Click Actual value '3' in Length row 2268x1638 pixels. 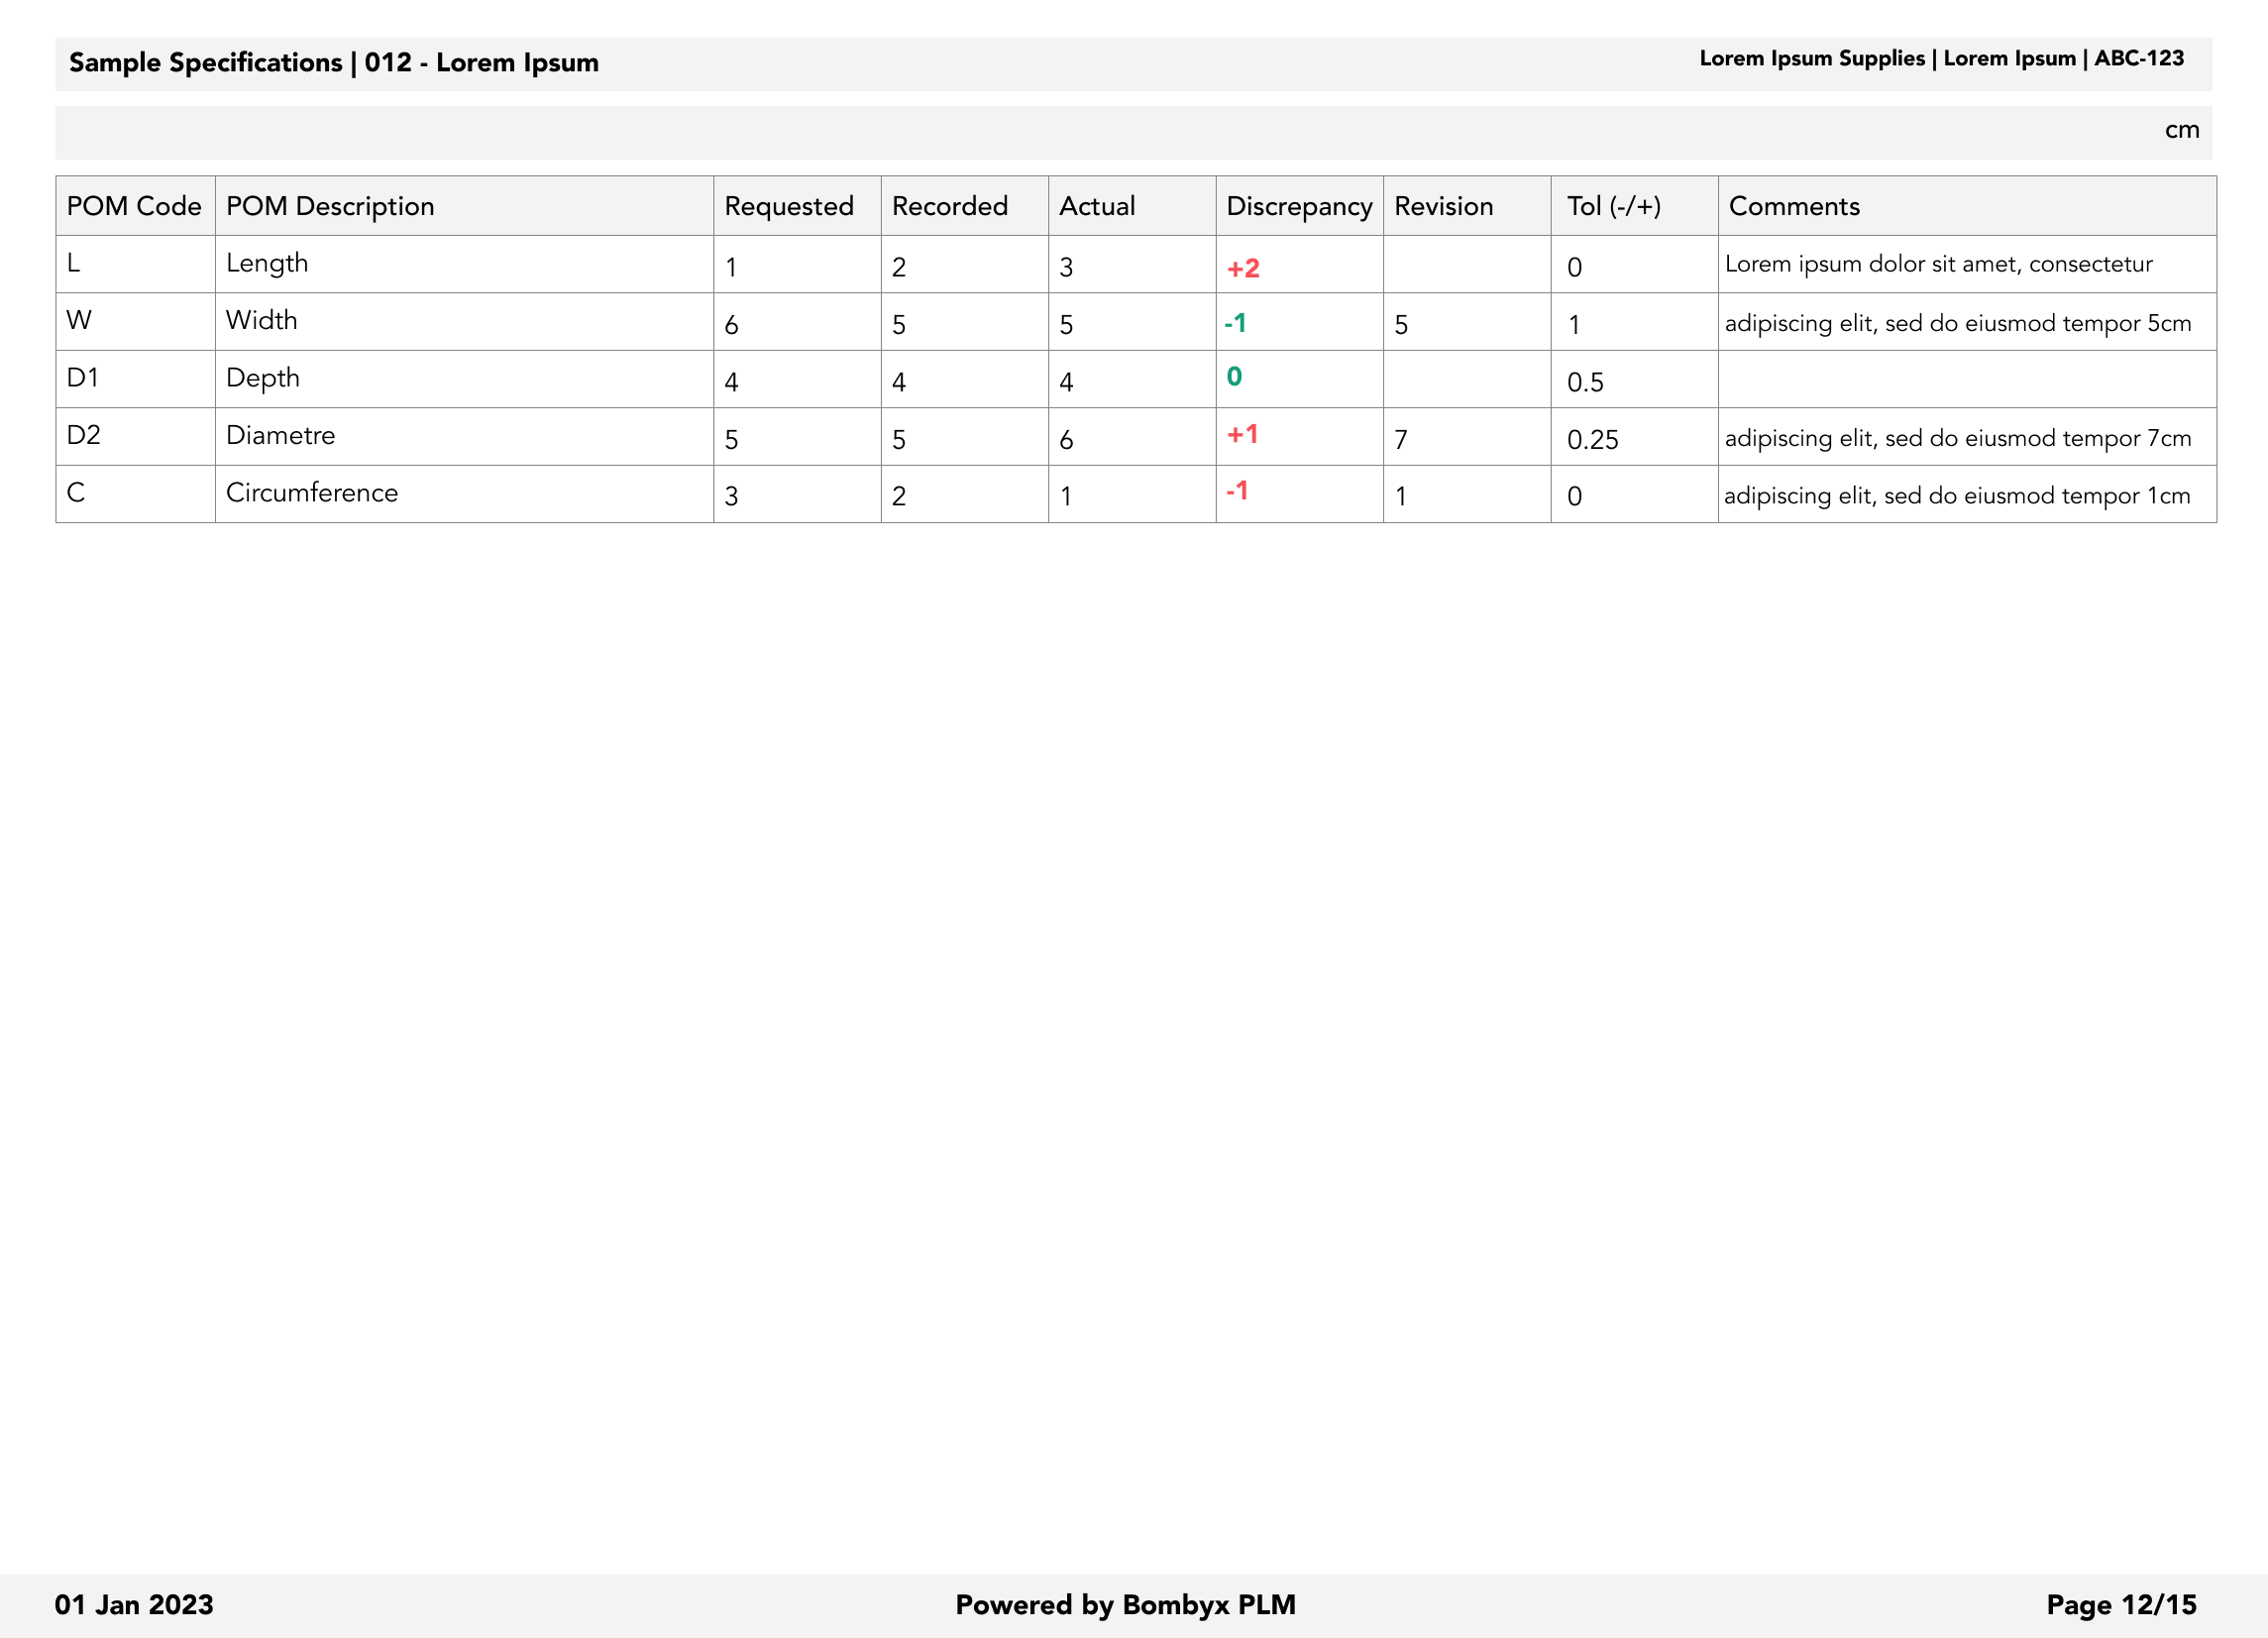coord(1066,268)
